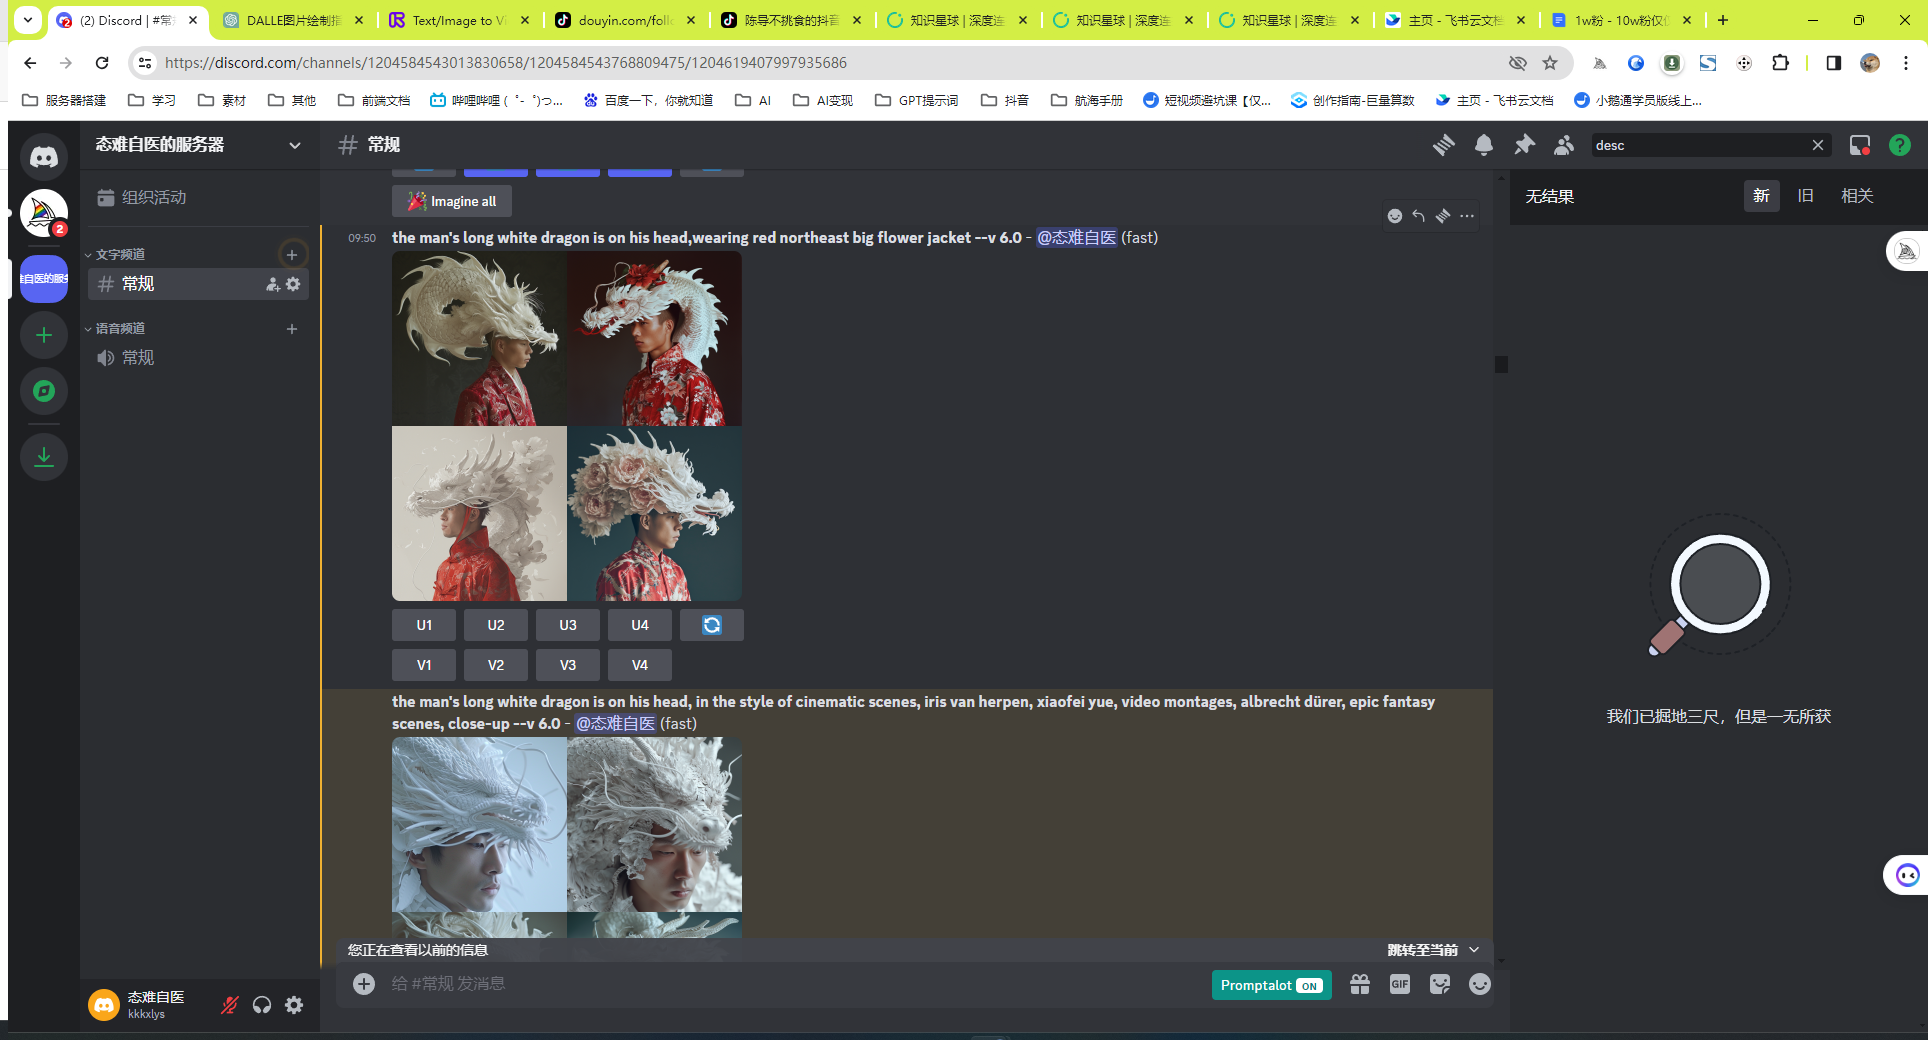Open threads icon in channel header

pyautogui.click(x=1444, y=145)
